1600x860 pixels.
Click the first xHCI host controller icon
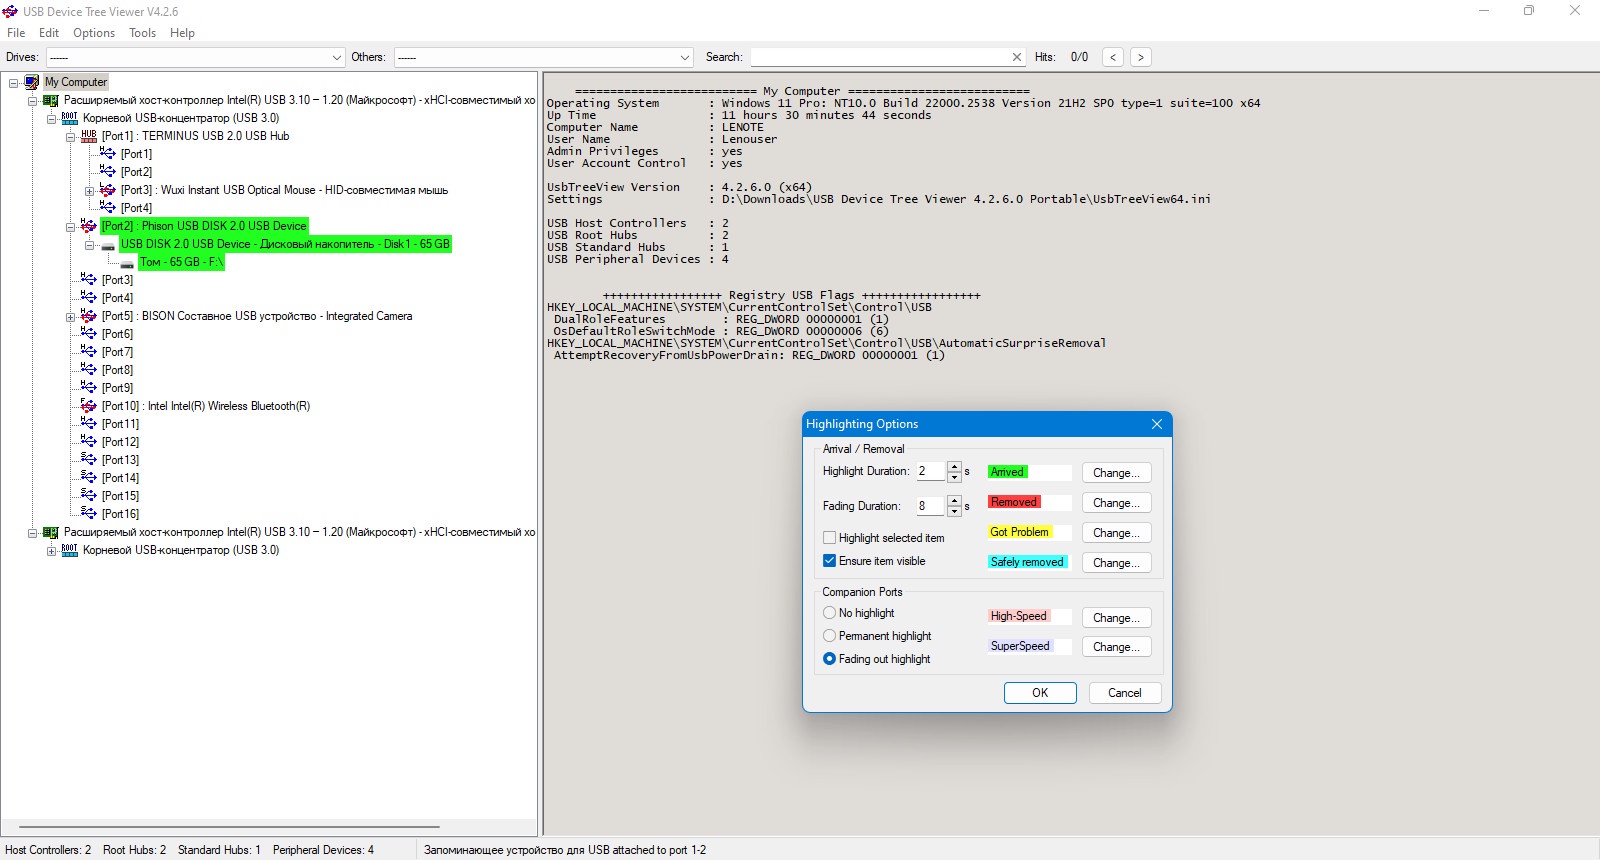pos(51,100)
